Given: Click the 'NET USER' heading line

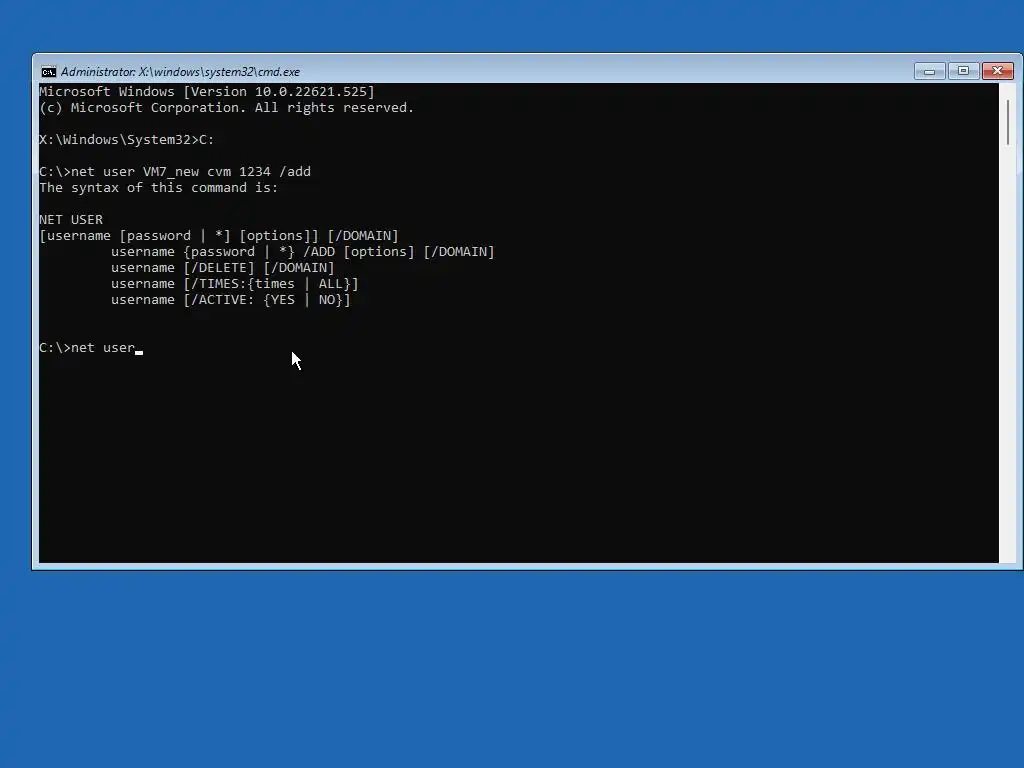Looking at the screenshot, I should 71,220.
